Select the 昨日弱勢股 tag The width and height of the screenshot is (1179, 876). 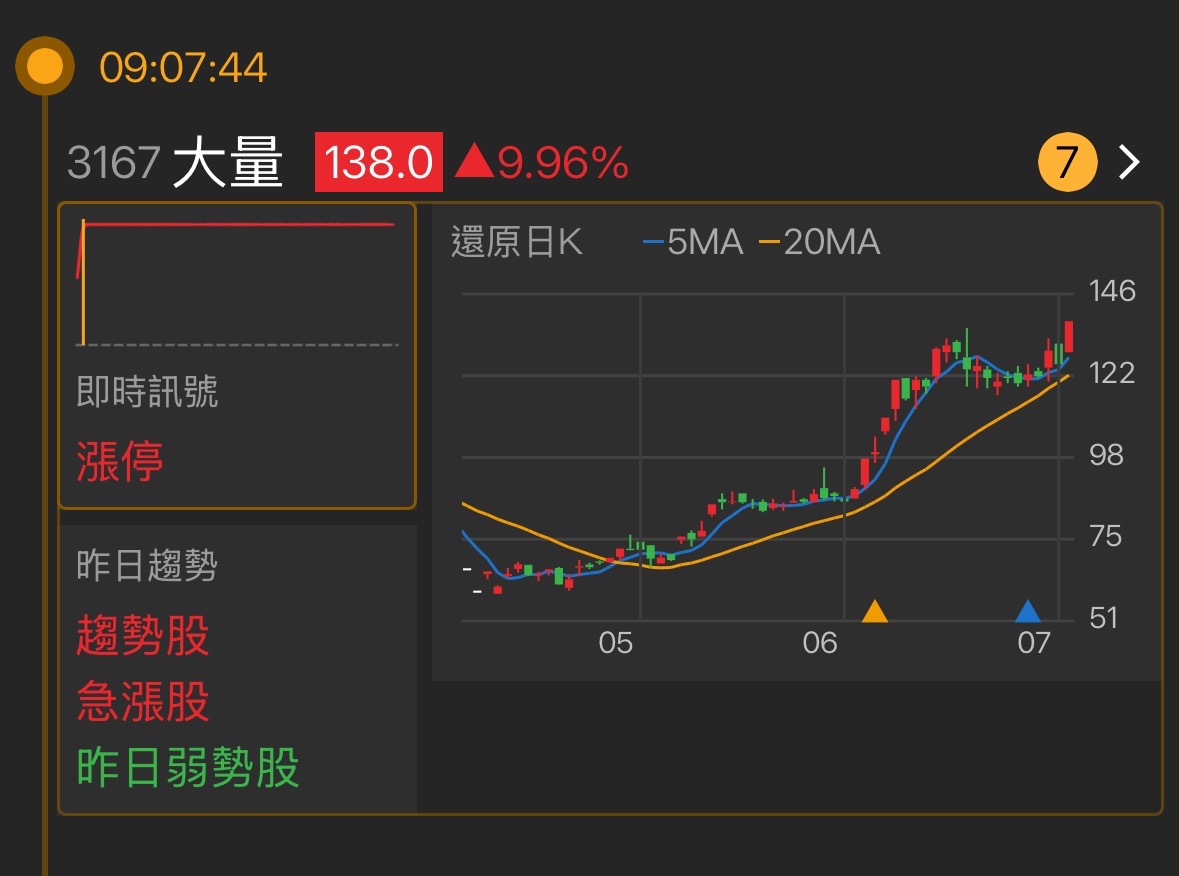(x=188, y=769)
